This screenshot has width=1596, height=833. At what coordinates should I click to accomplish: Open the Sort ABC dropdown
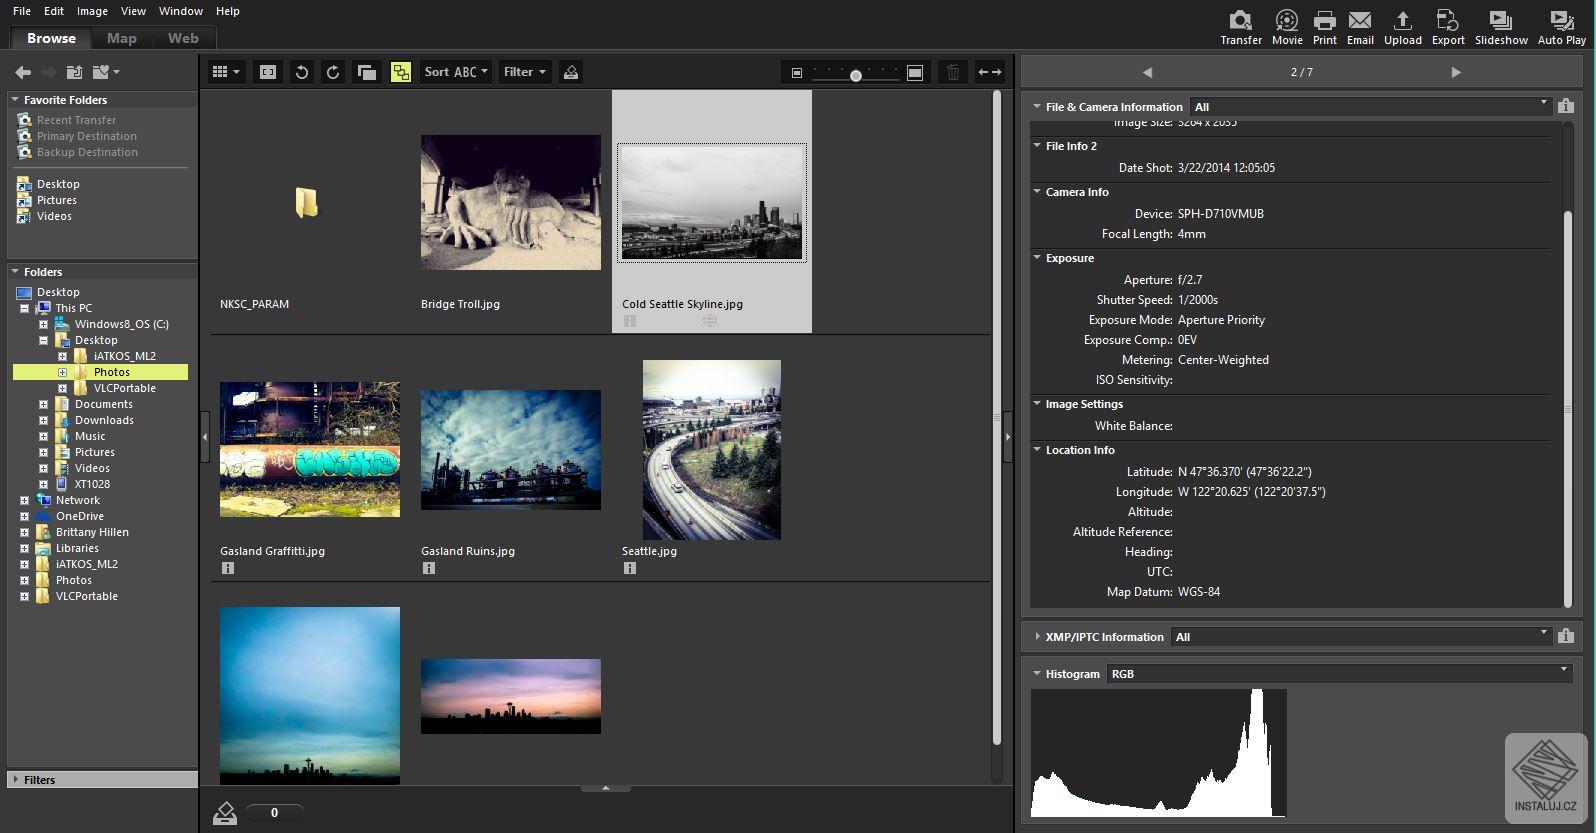click(x=455, y=72)
